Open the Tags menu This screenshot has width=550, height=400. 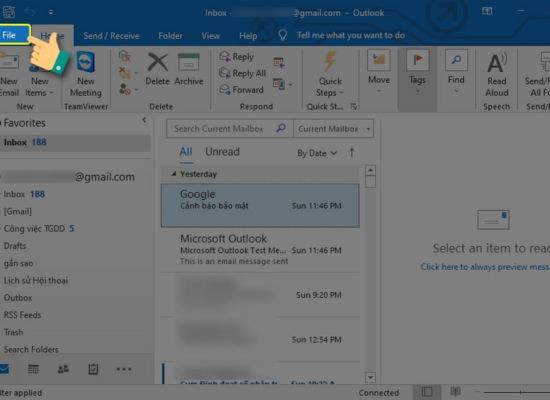pos(417,72)
